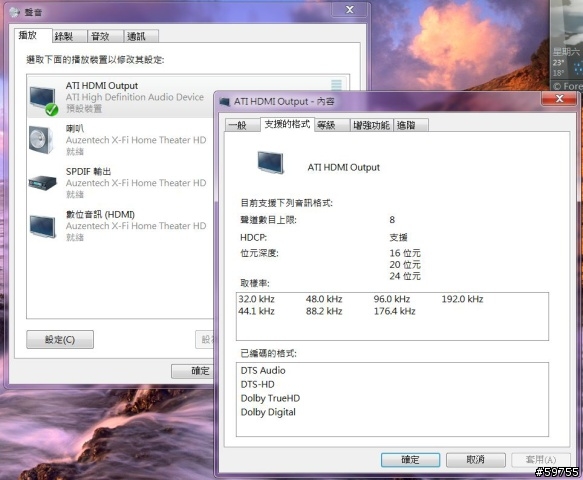Click level meter beside ATI HDMI Output
The width and height of the screenshot is (583, 480).
click(336, 85)
